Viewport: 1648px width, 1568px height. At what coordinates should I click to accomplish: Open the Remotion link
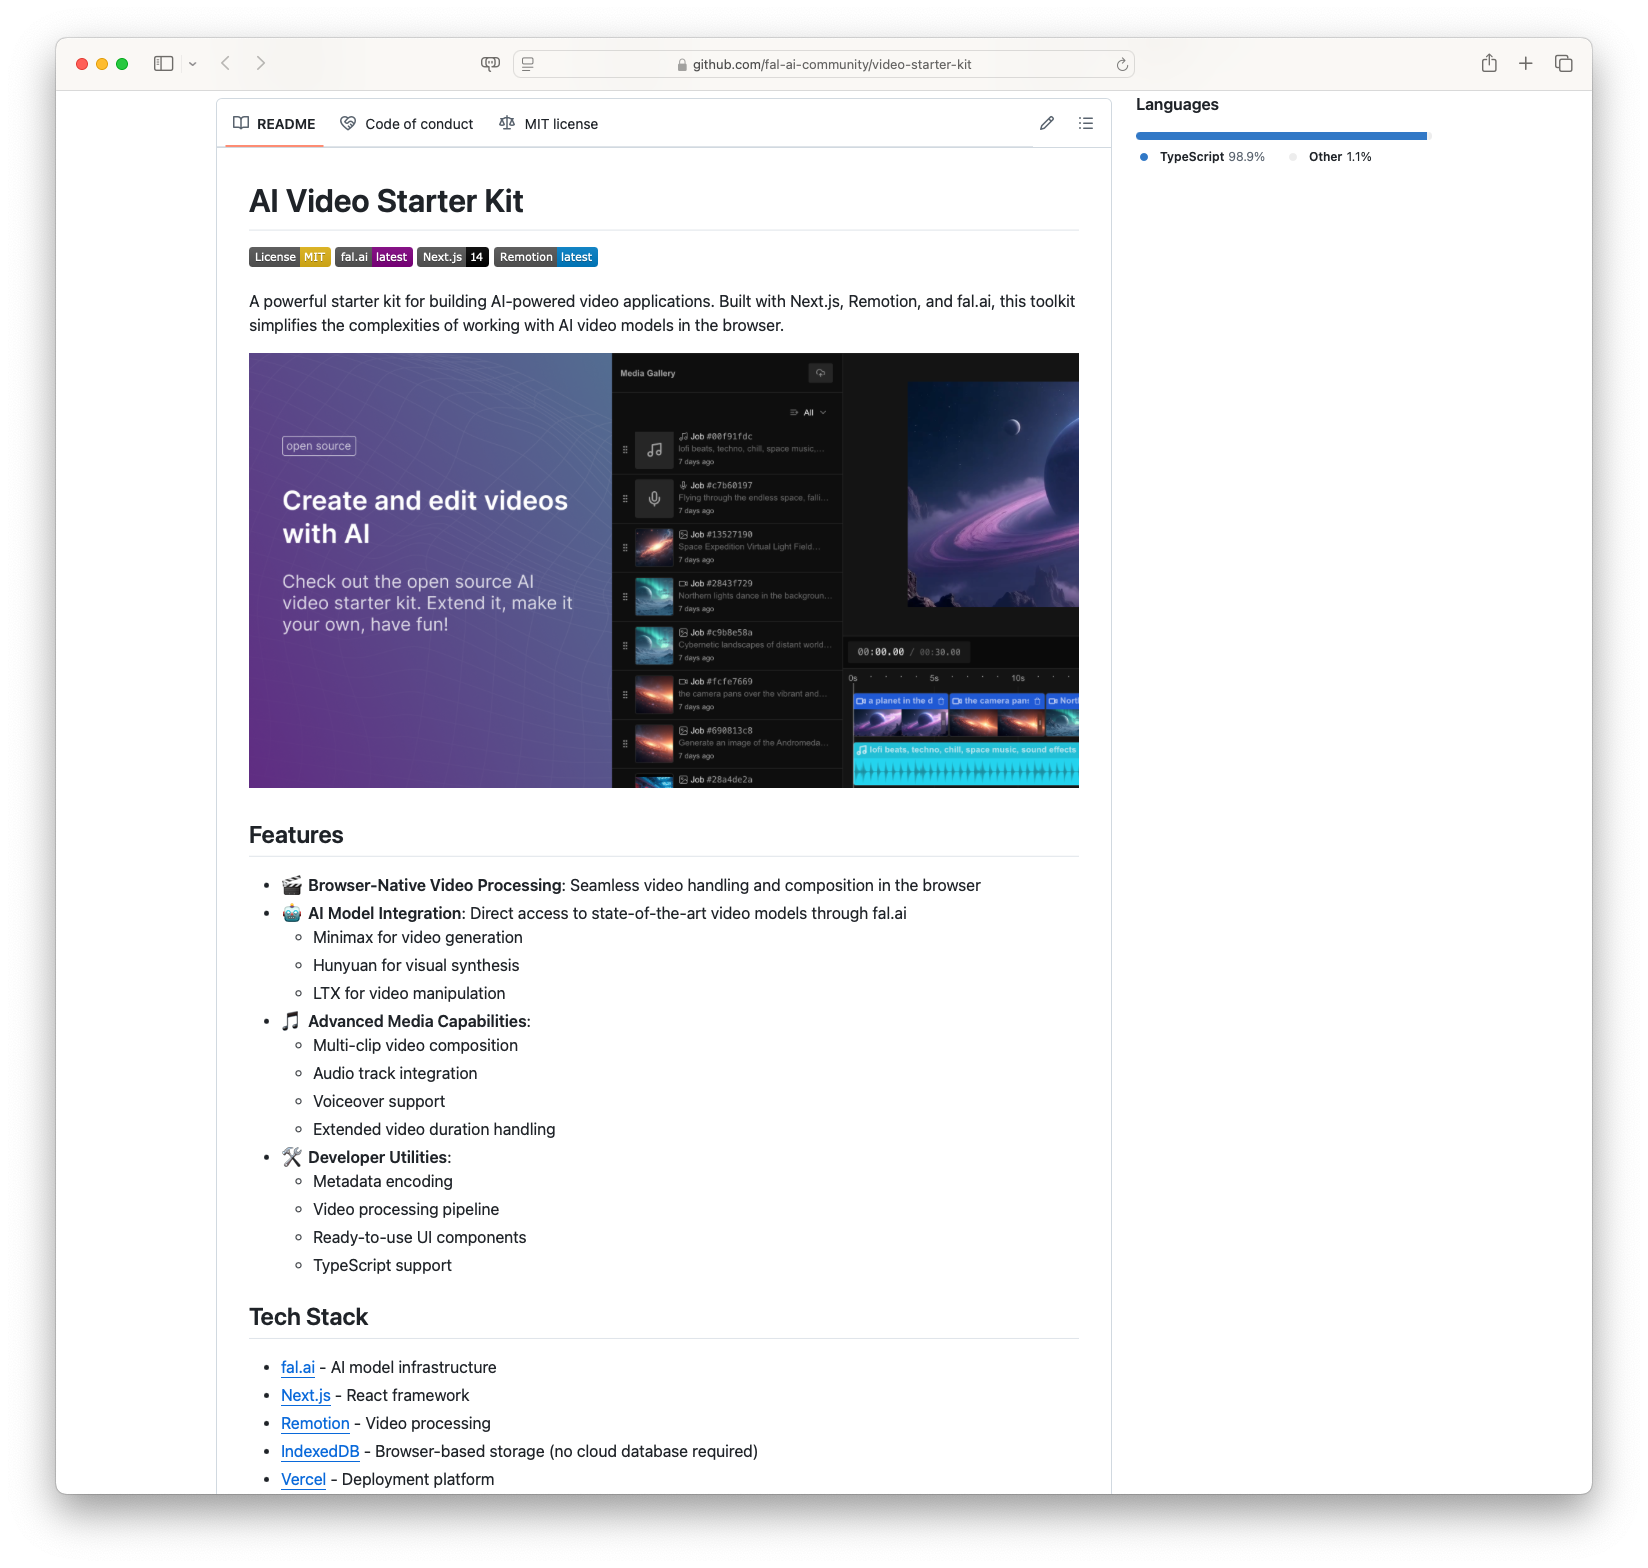click(x=315, y=1423)
